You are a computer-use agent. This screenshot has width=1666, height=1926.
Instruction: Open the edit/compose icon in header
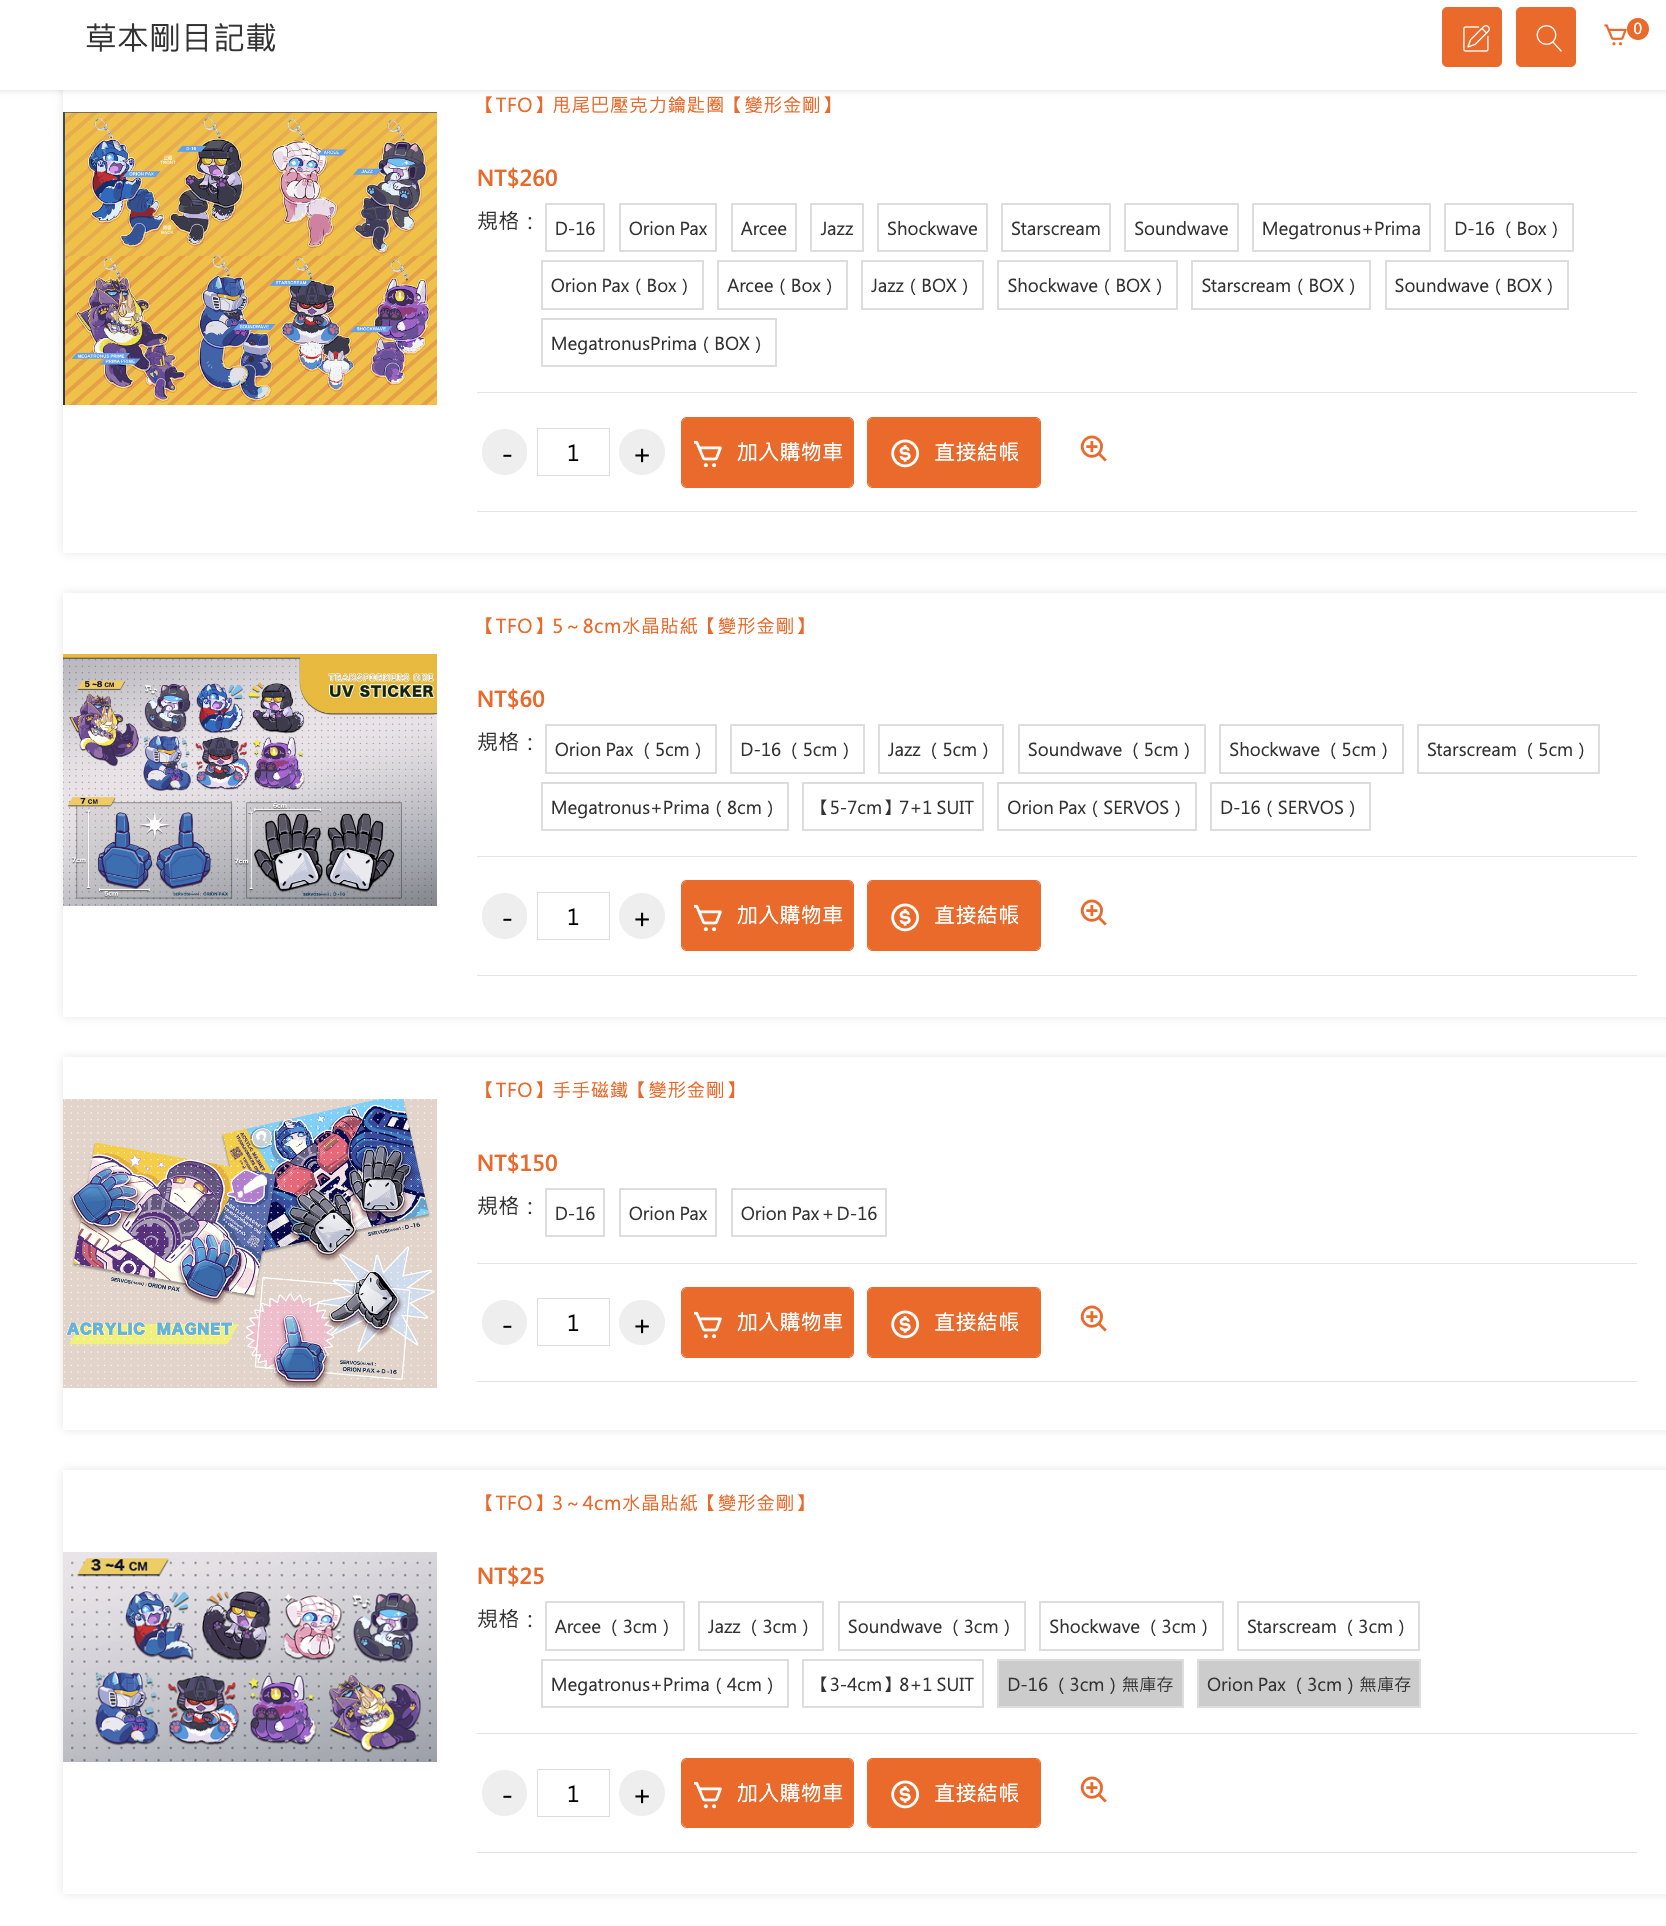tap(1471, 37)
